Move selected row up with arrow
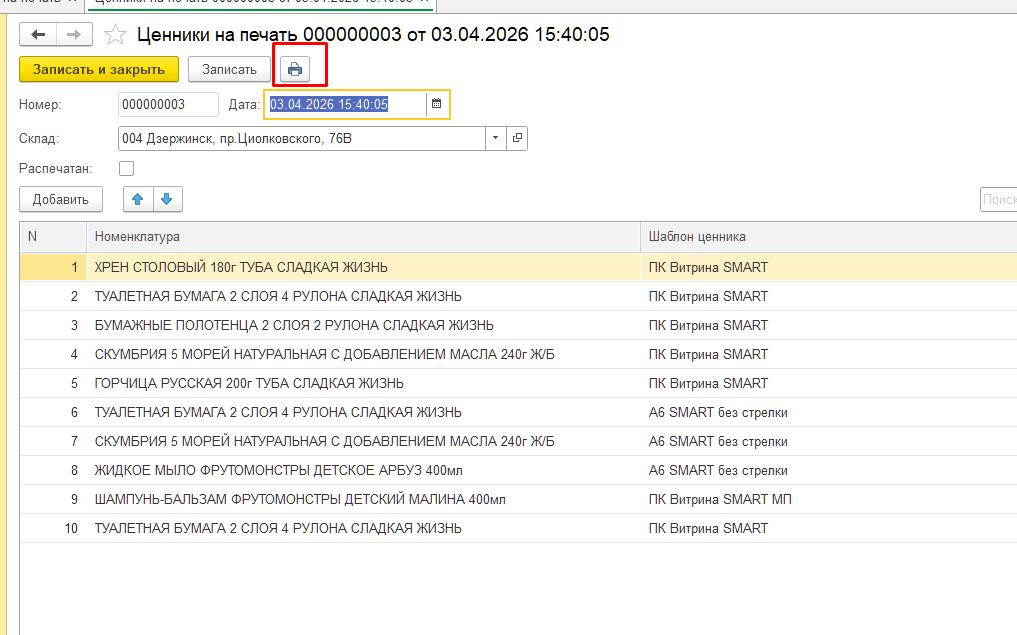Image resolution: width=1017 pixels, height=635 pixels. click(x=138, y=199)
